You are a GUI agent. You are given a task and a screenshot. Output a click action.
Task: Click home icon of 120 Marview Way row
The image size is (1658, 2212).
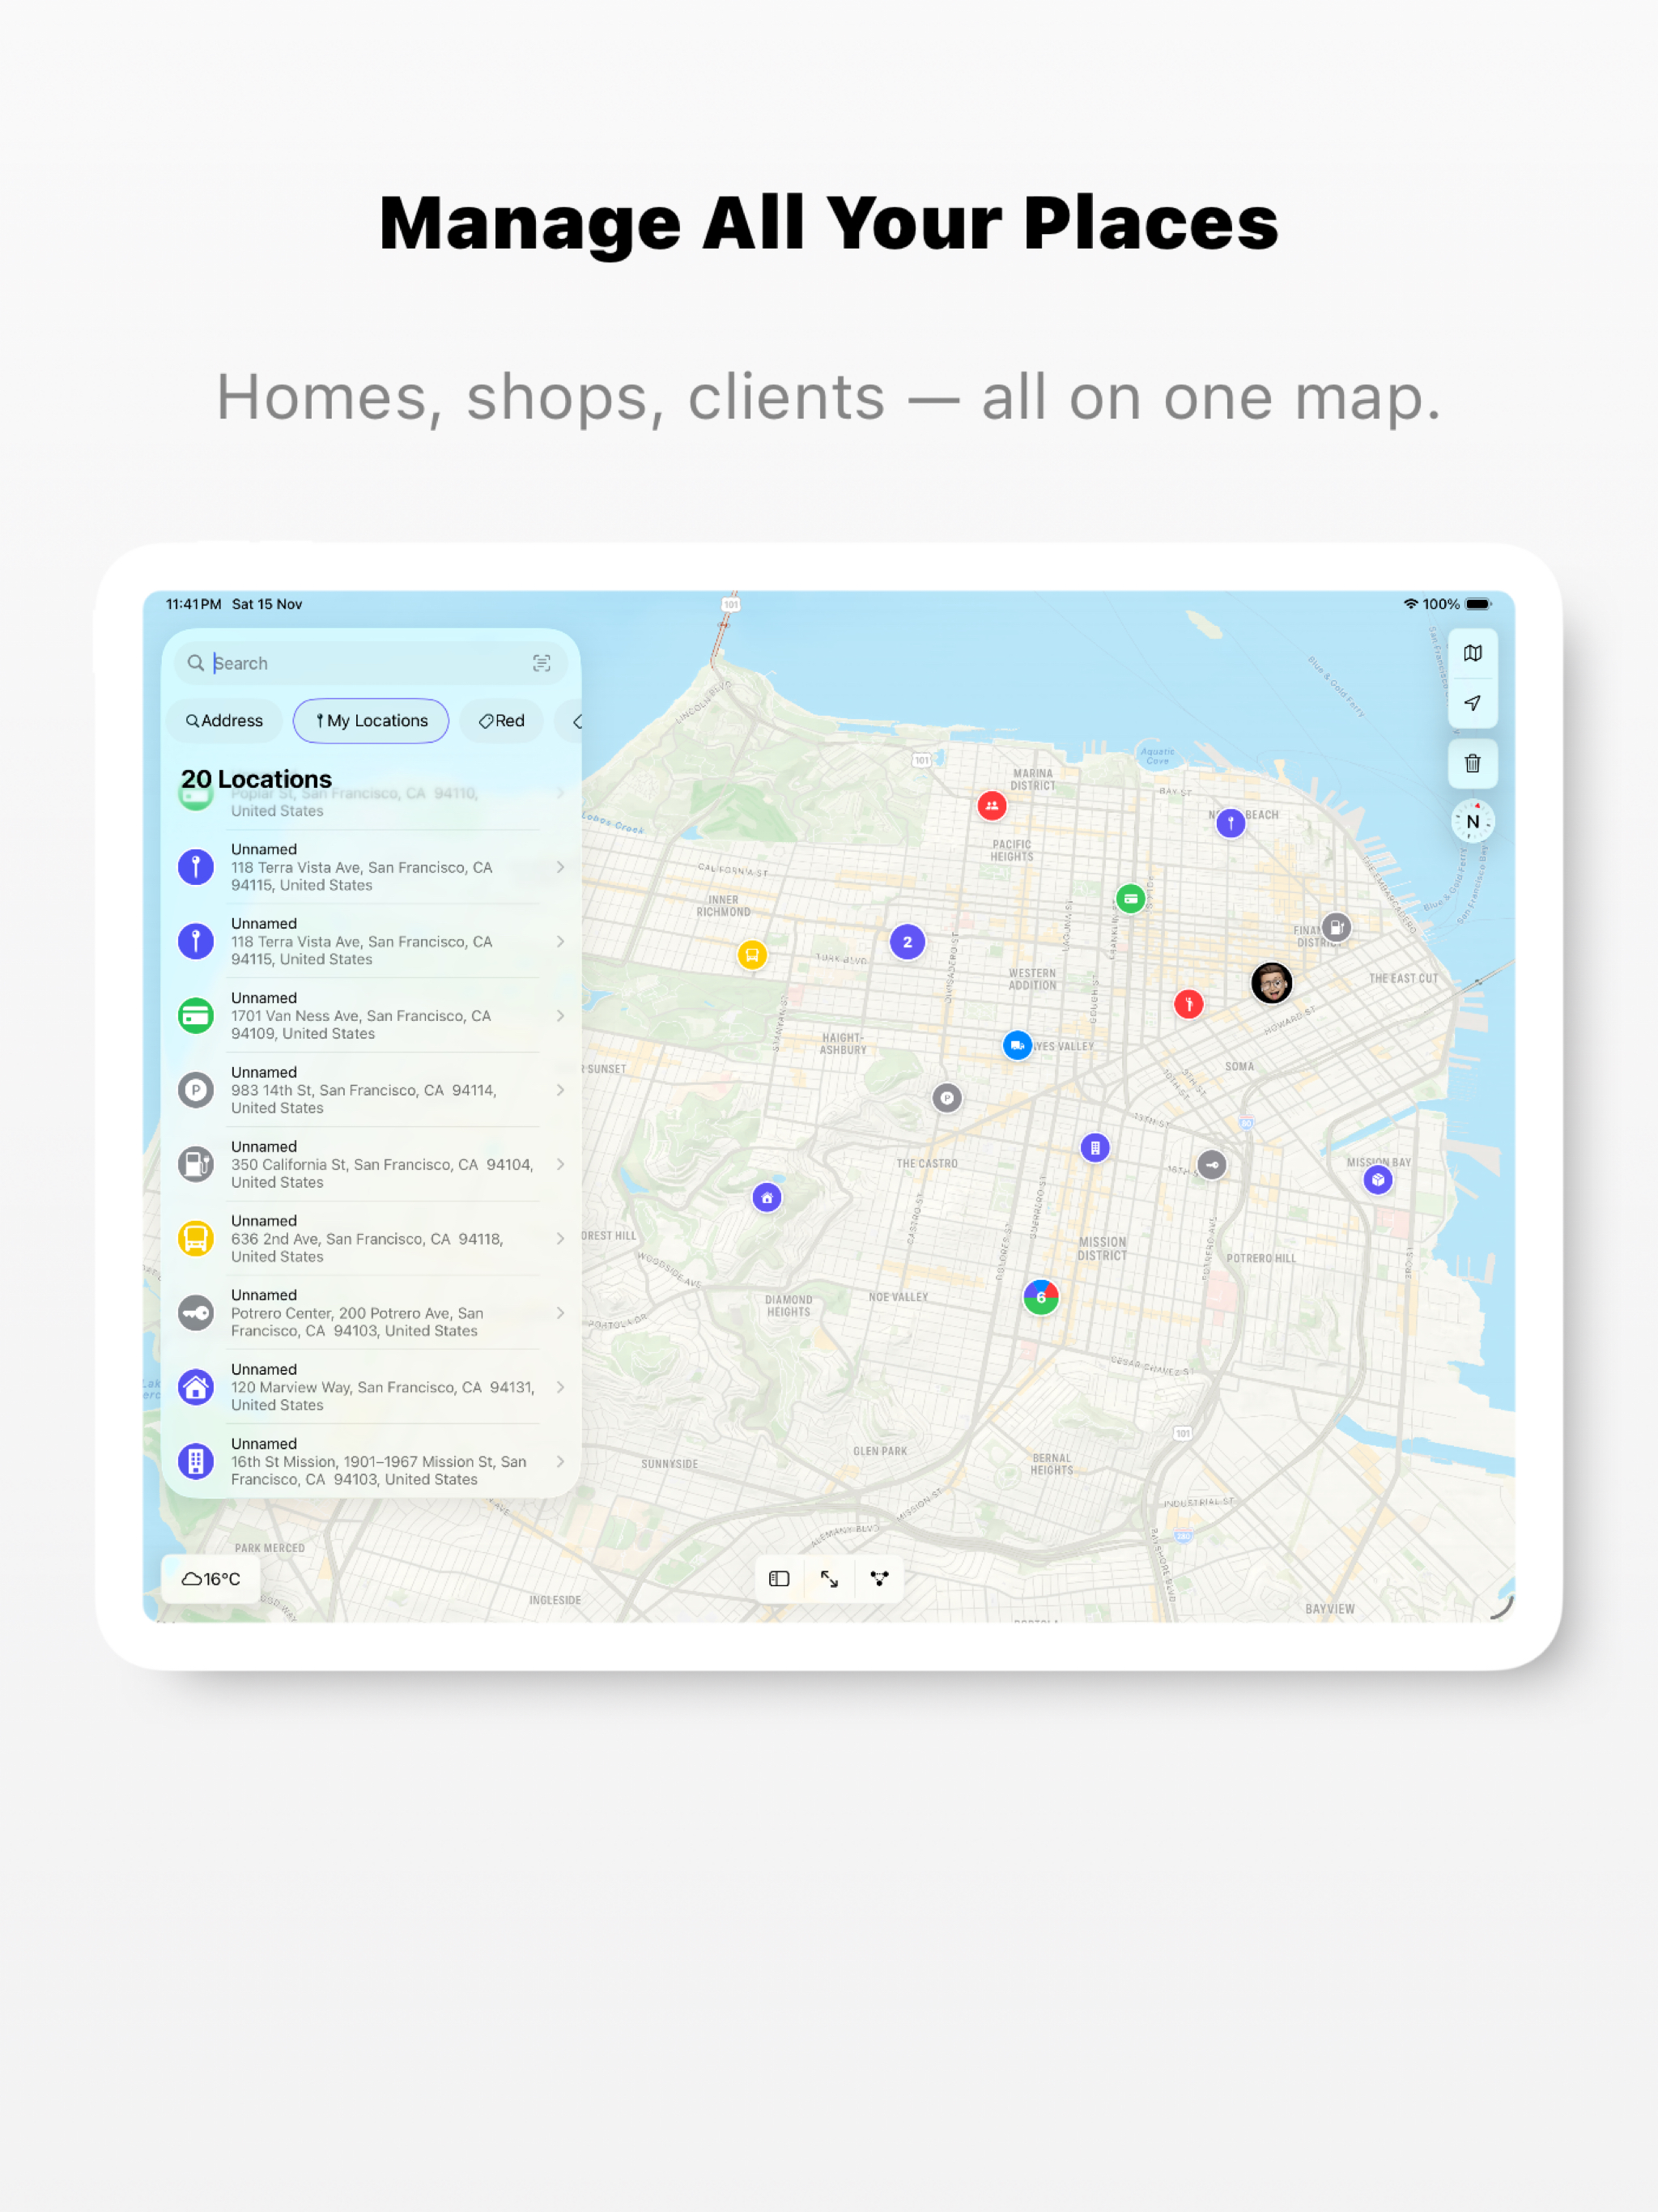point(196,1387)
